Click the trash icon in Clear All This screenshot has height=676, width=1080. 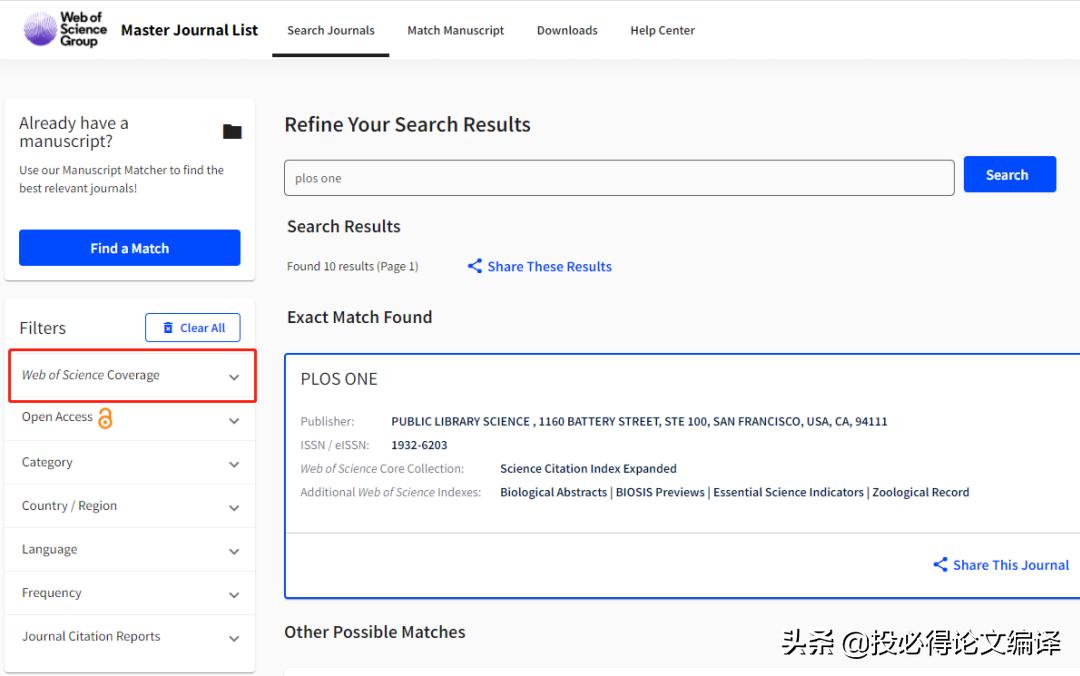tap(167, 327)
